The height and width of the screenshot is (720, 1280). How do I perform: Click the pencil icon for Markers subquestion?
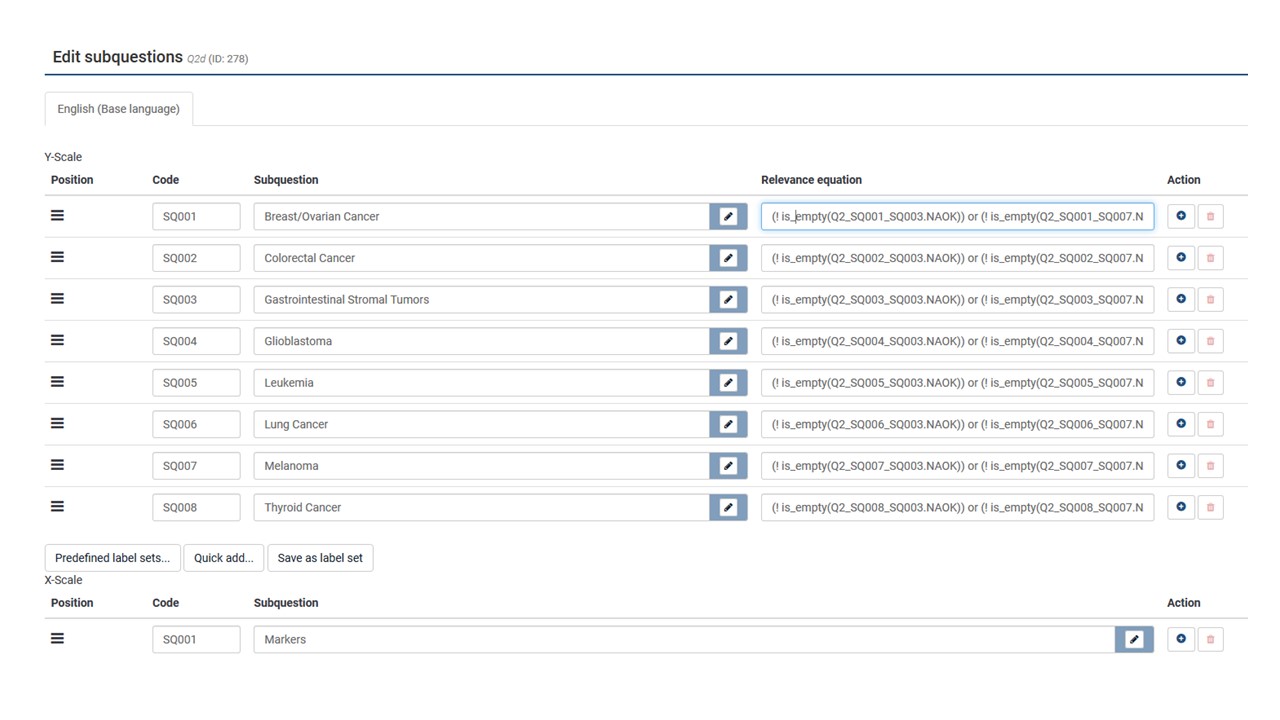[1134, 639]
